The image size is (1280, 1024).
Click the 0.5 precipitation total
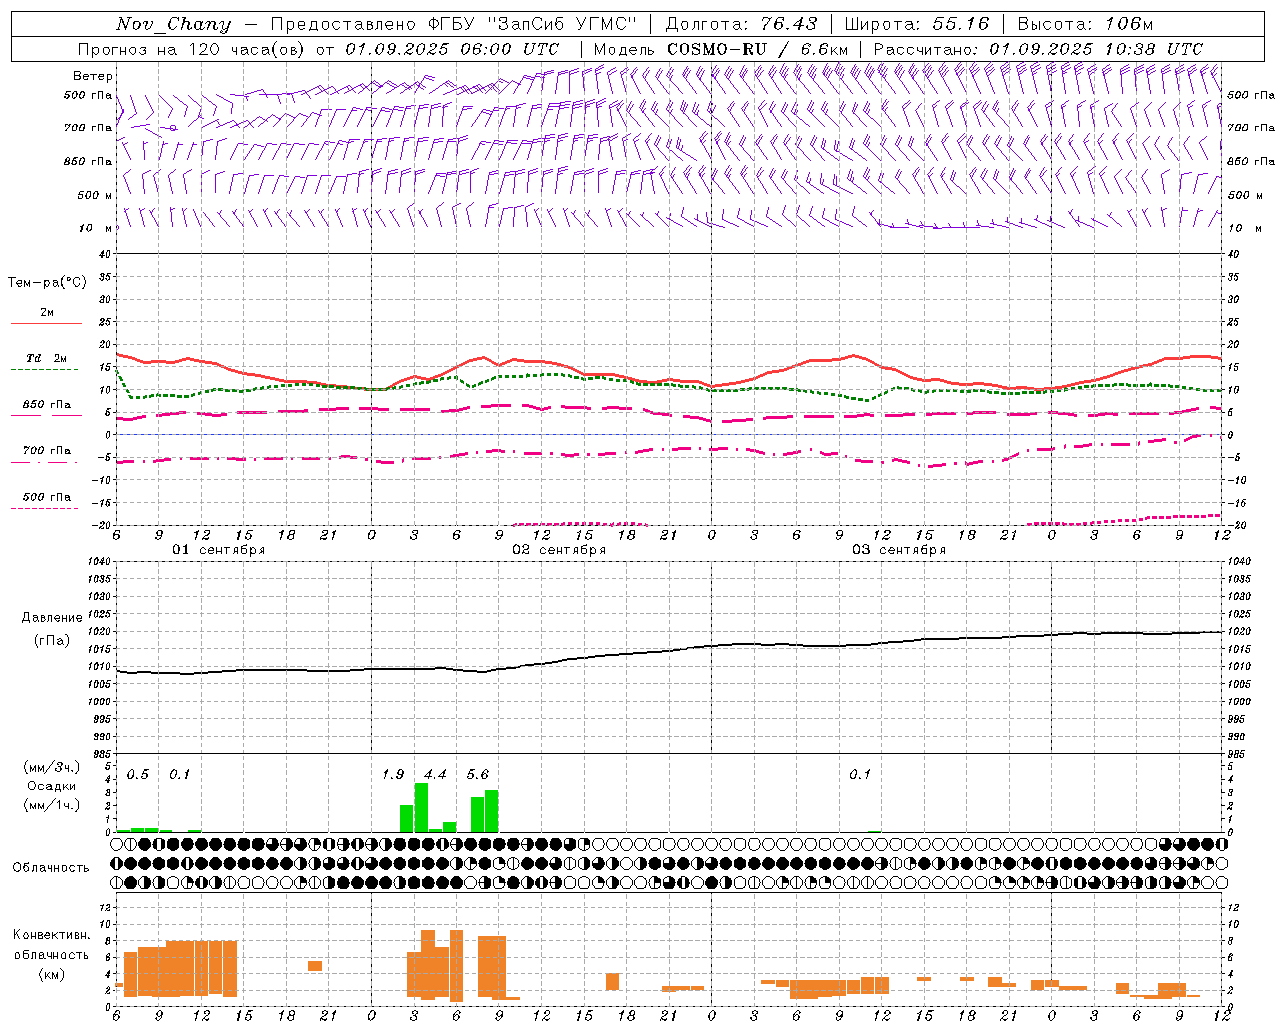(x=137, y=775)
